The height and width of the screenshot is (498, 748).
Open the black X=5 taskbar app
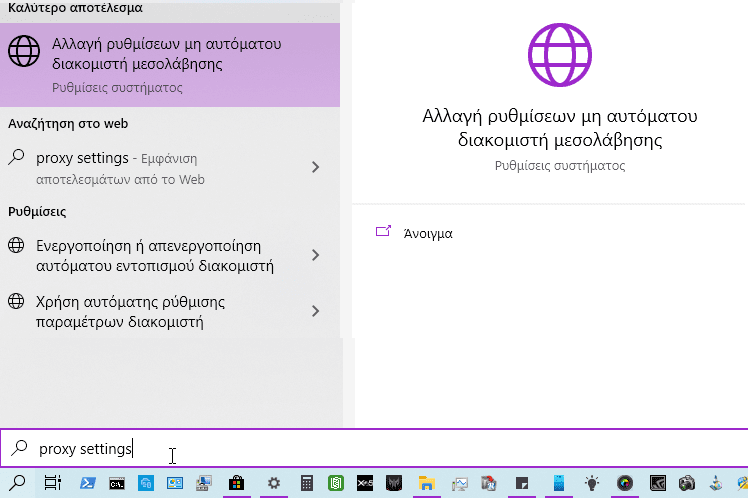tap(365, 483)
